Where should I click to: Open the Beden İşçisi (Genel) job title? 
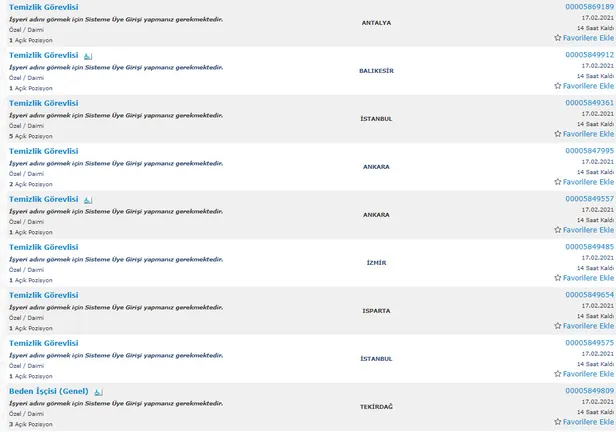click(48, 391)
